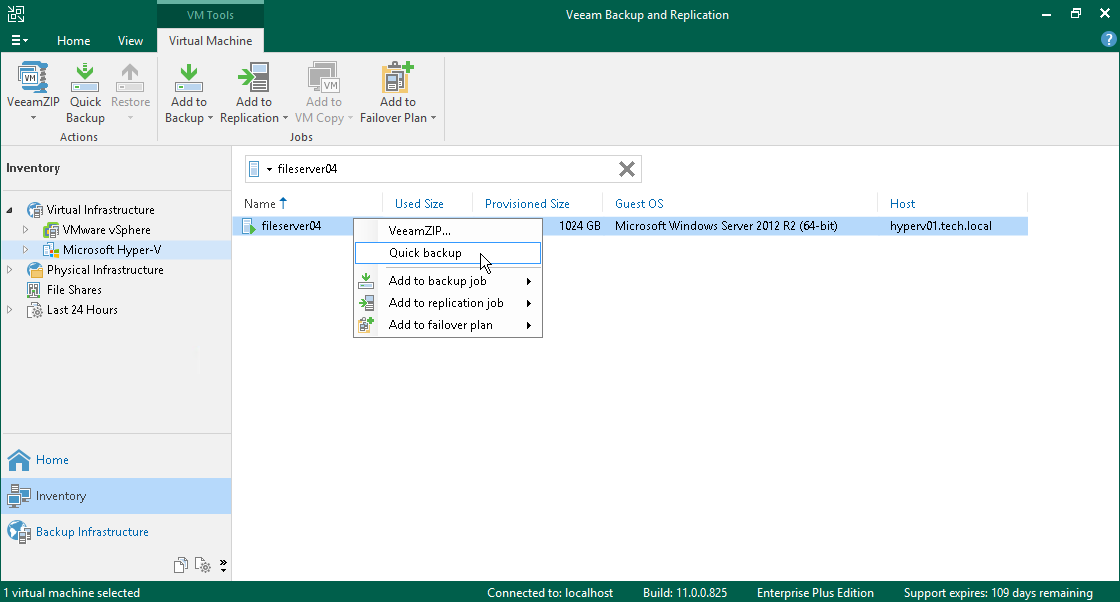This screenshot has width=1120, height=602.
Task: Click the Microsoft Windows Server 2012 R2 cell
Action: click(726, 226)
